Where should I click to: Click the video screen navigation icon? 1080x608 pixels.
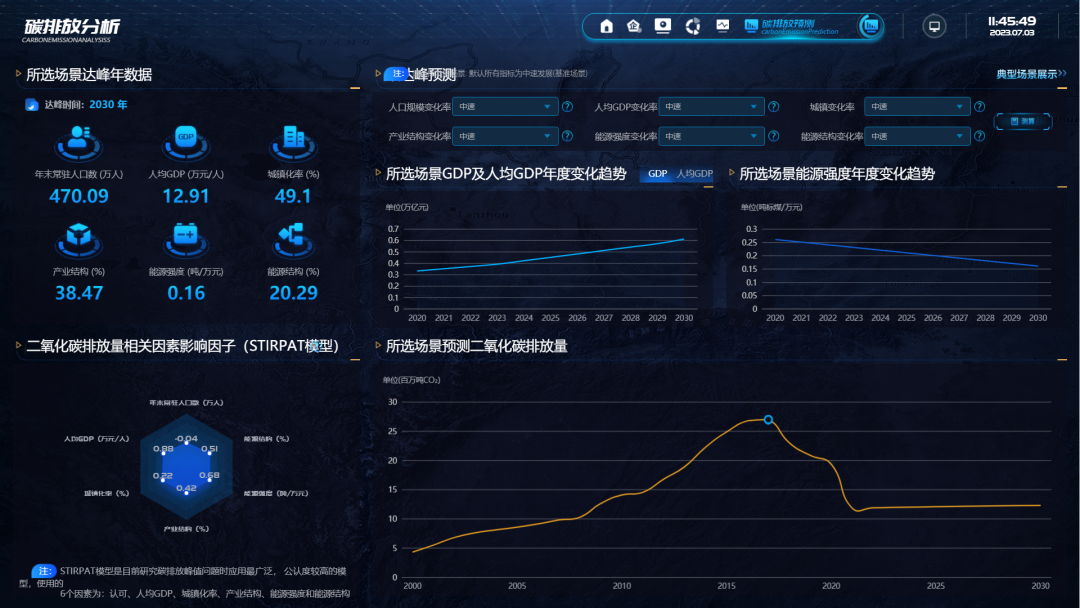coord(662,27)
